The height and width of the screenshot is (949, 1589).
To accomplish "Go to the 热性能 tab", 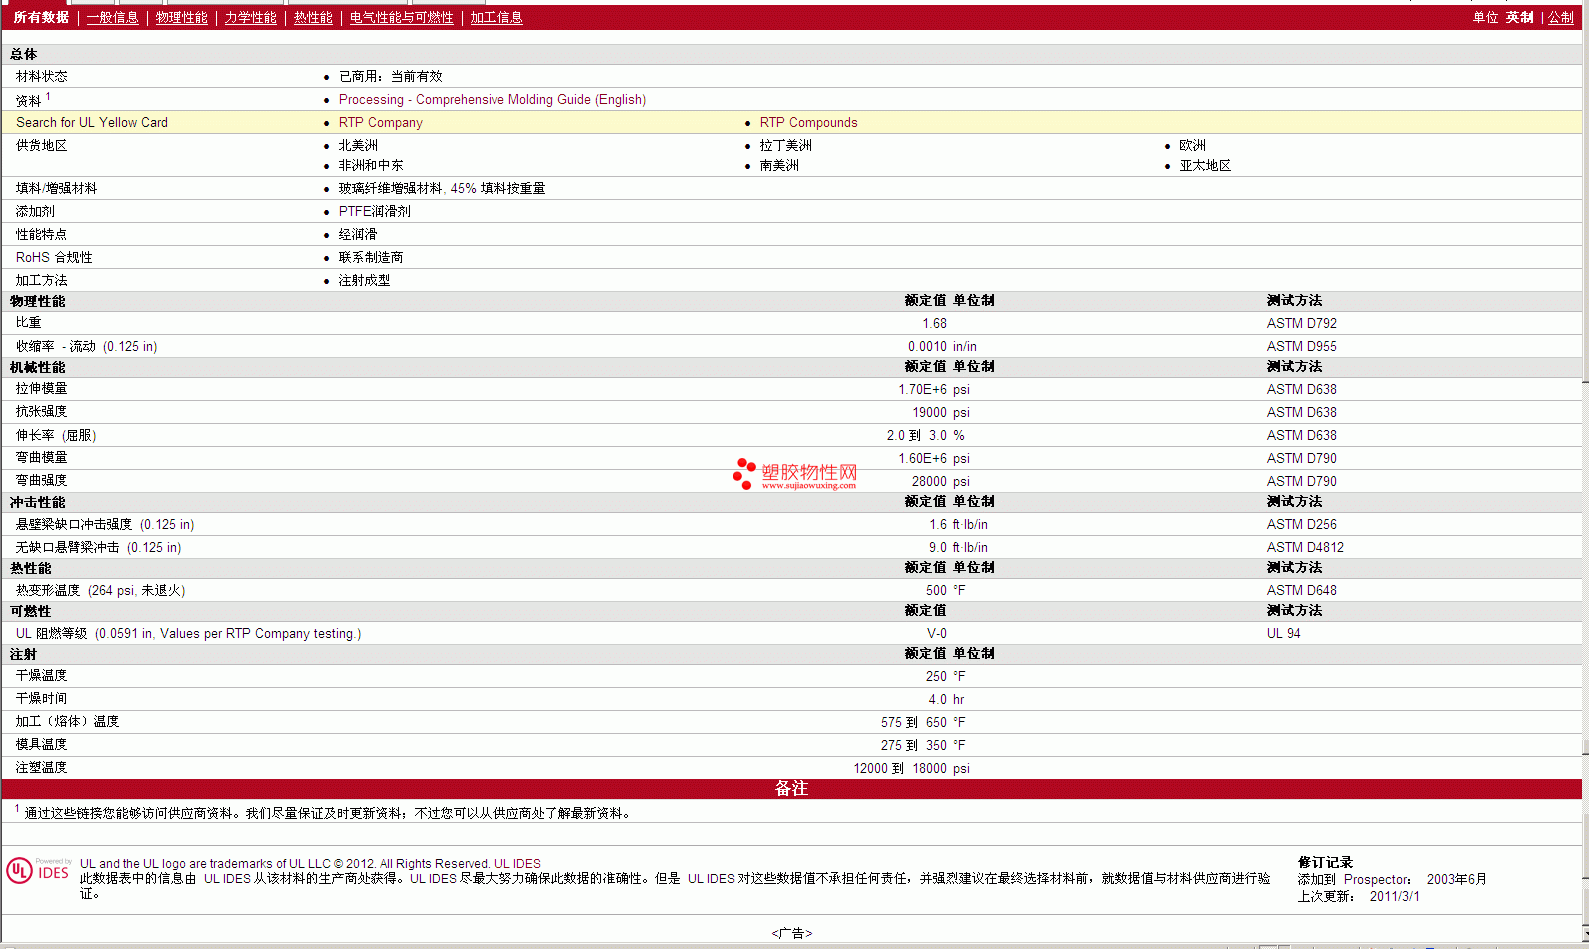I will tap(313, 17).
